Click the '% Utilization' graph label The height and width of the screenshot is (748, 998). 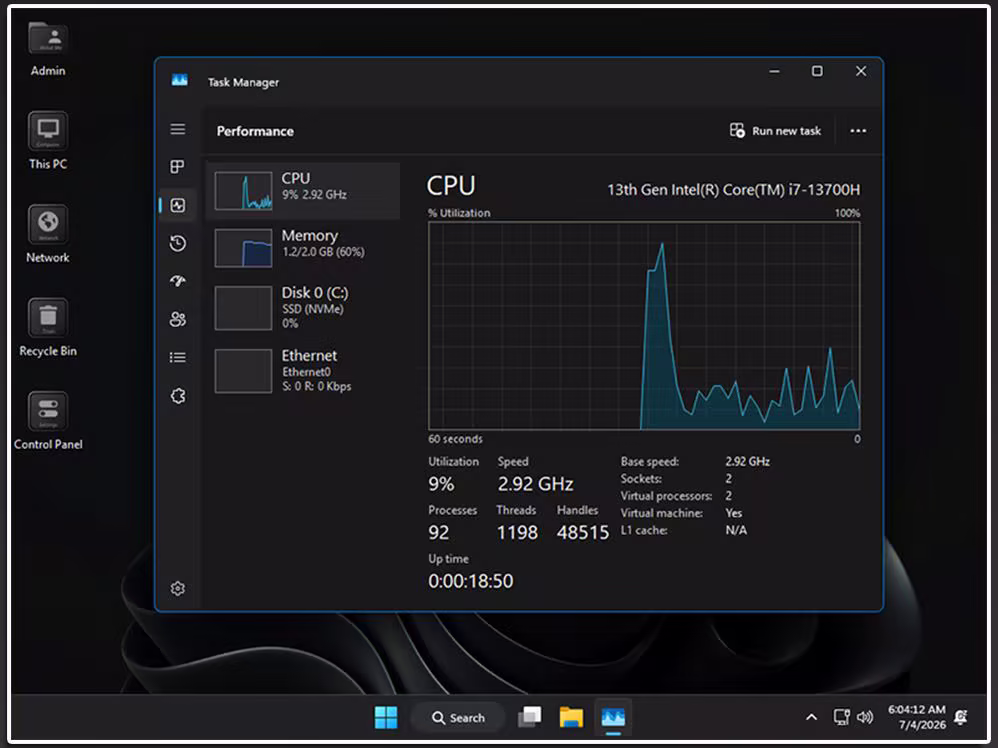click(459, 213)
